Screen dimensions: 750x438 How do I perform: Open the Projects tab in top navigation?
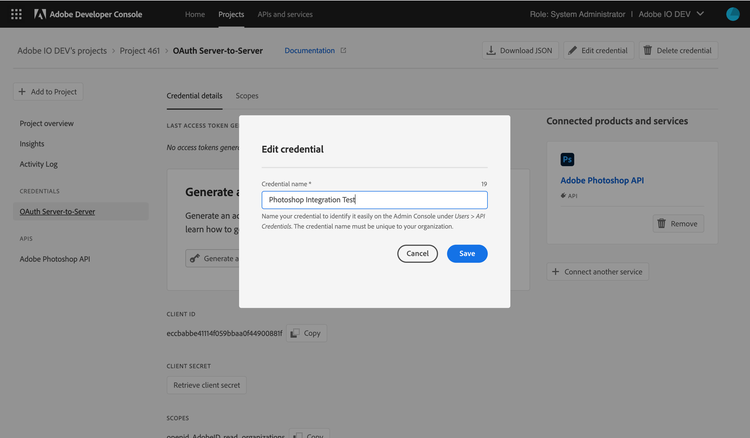click(x=230, y=14)
